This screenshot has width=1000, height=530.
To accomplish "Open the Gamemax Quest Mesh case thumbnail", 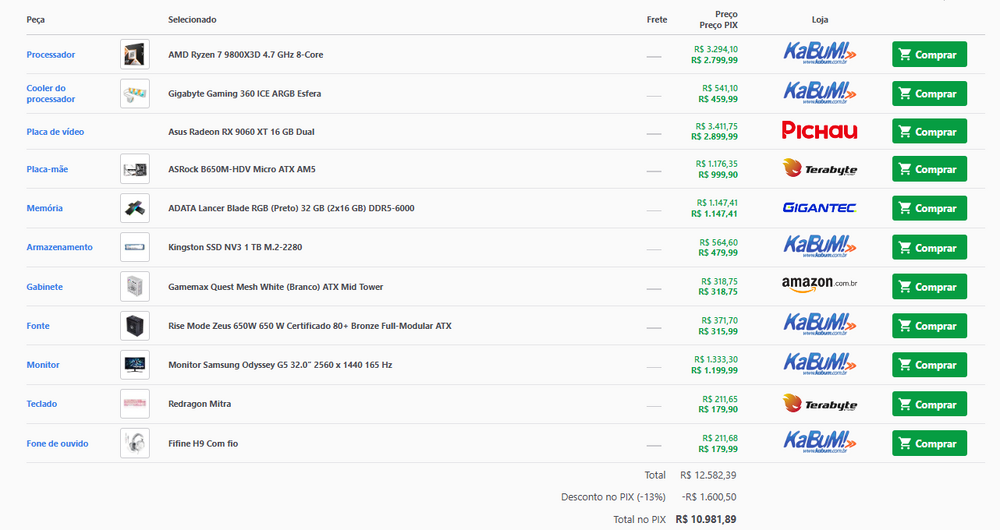I will click(x=134, y=286).
